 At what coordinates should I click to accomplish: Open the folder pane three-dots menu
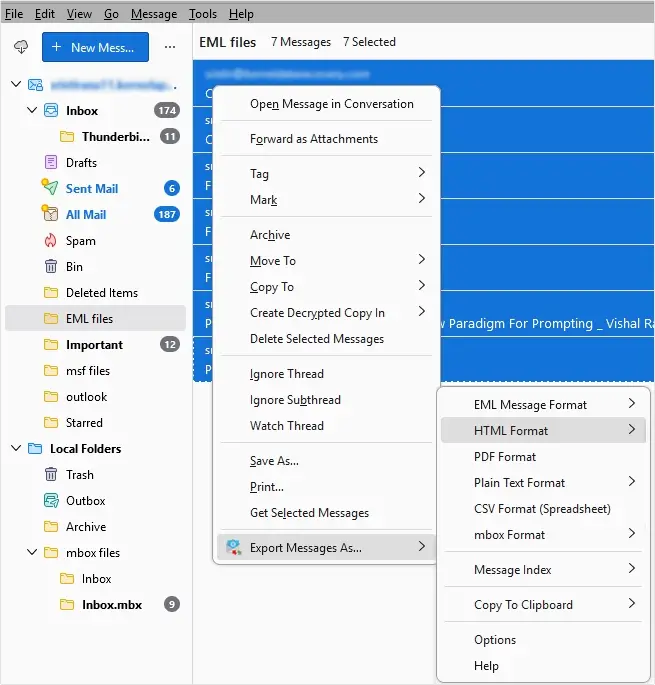coord(170,47)
